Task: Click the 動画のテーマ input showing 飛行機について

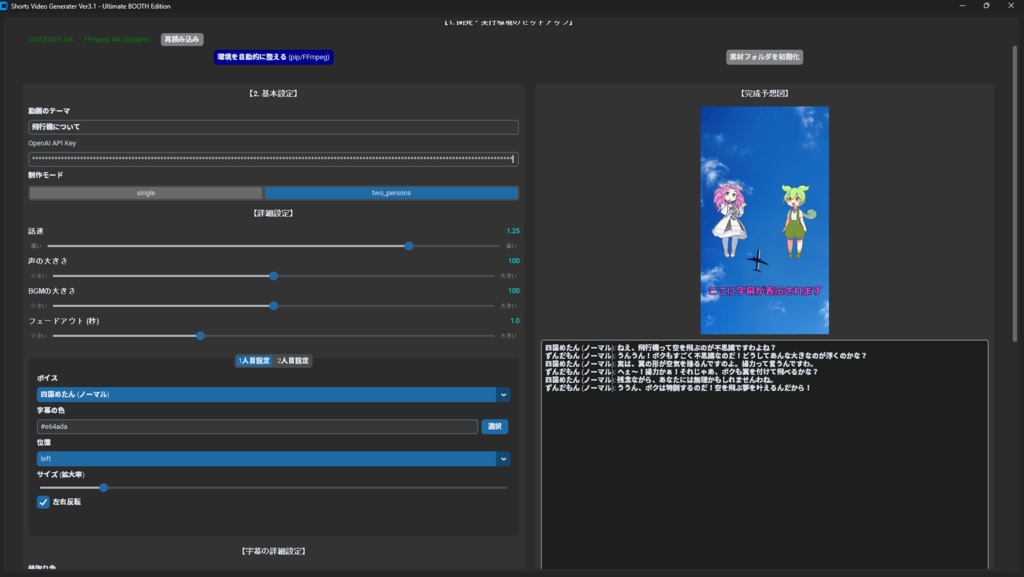Action: [x=271, y=126]
